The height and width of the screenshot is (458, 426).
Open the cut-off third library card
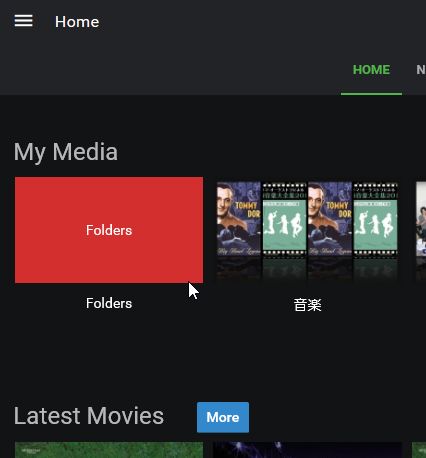(x=421, y=230)
